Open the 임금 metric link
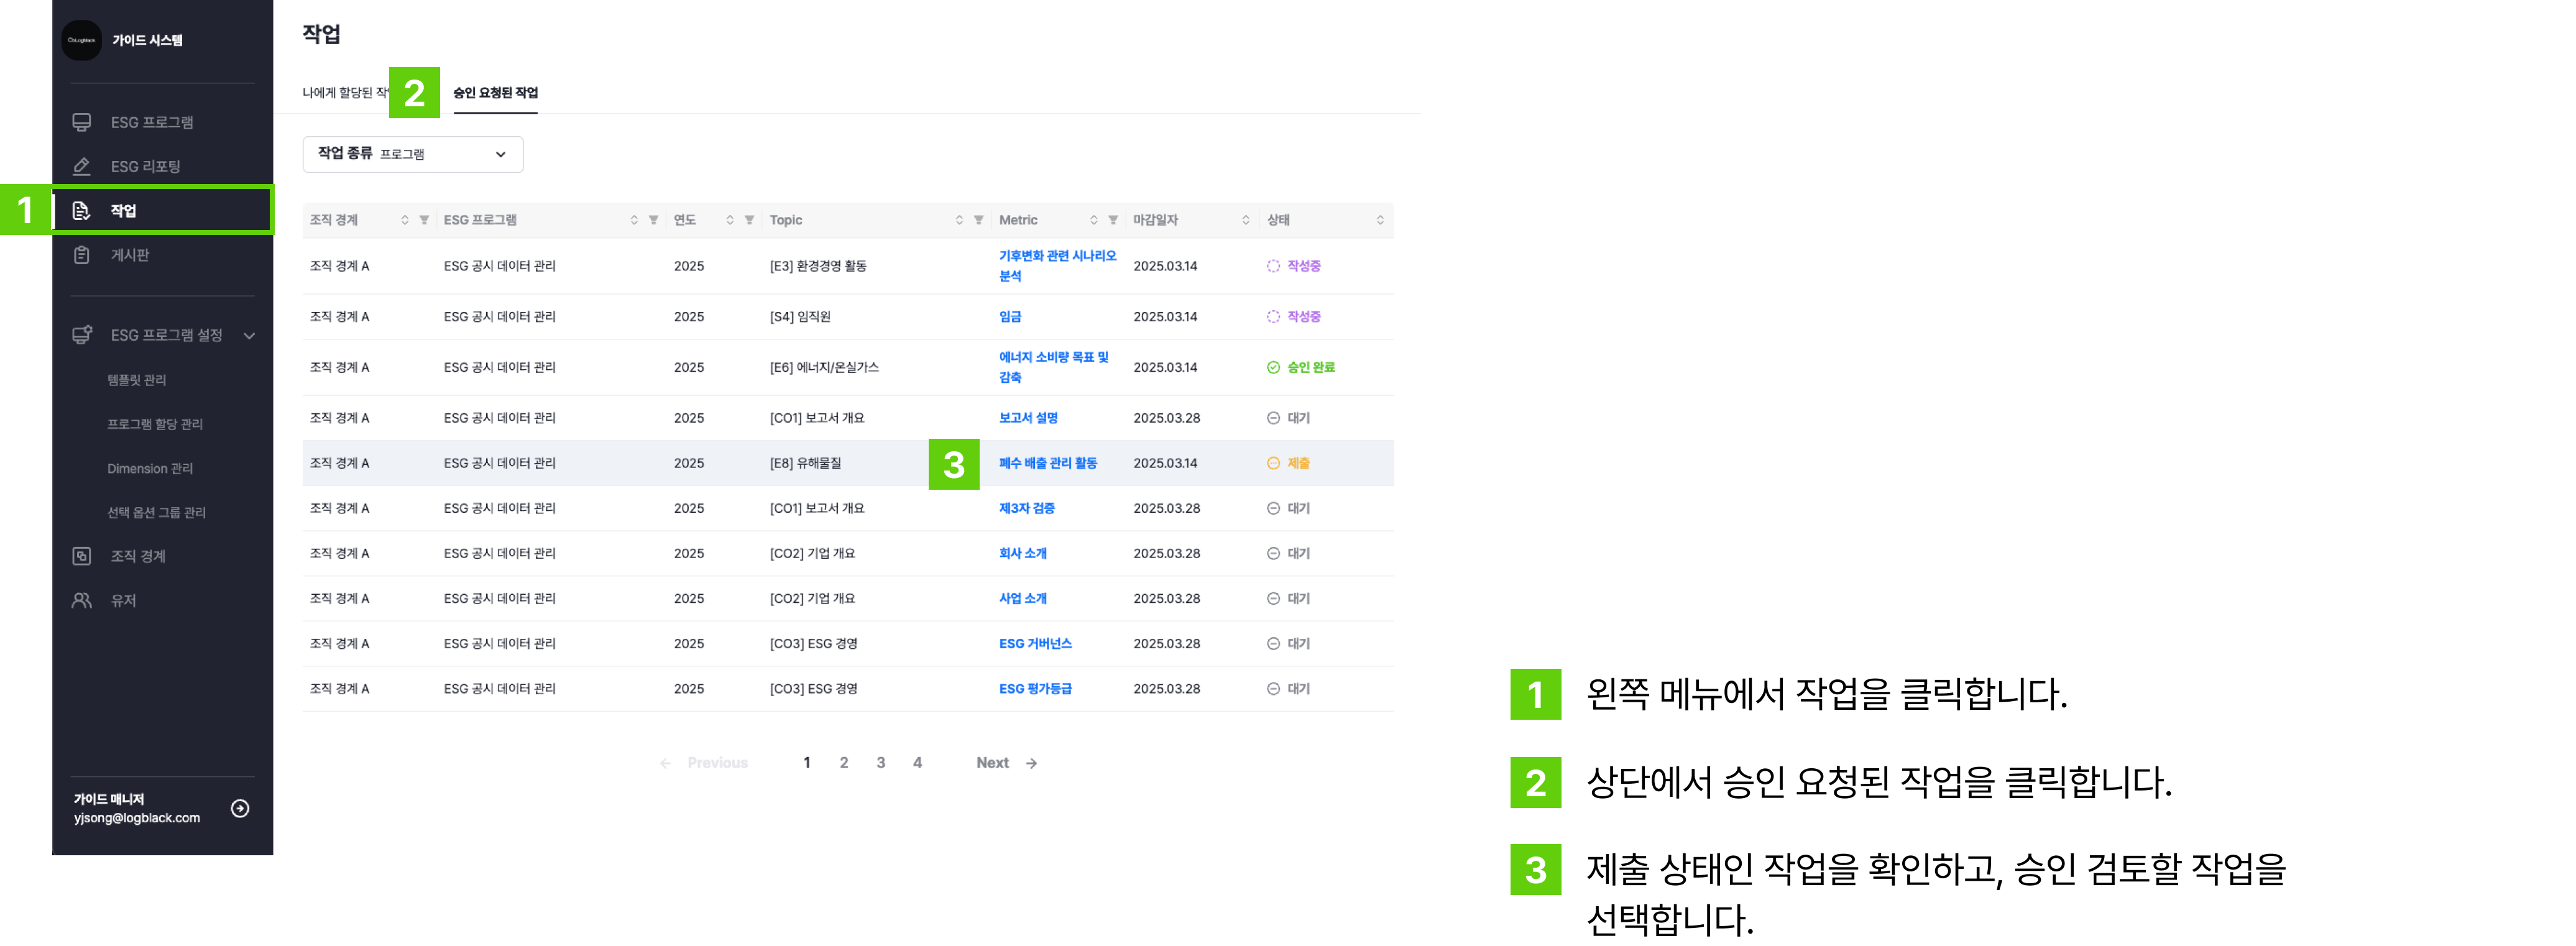2576x946 pixels. tap(1010, 316)
